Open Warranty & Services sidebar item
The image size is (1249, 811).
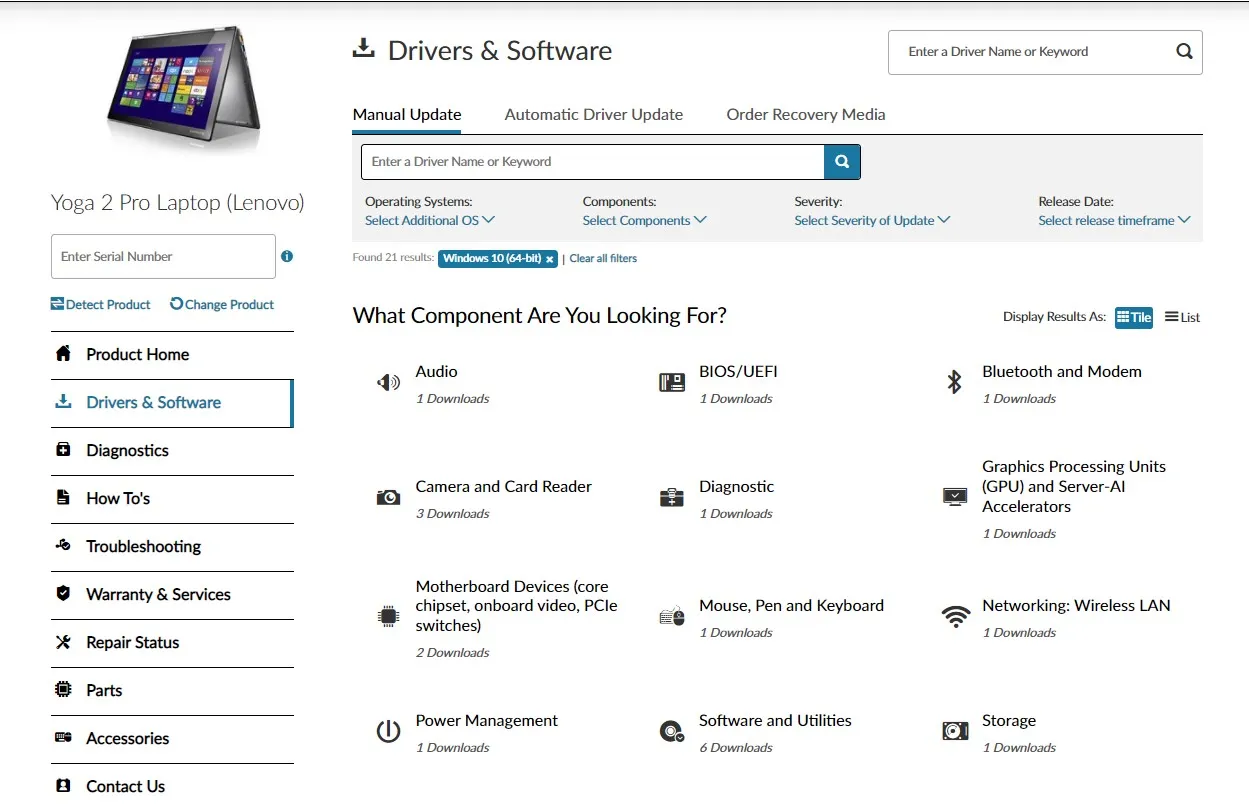(x=172, y=595)
